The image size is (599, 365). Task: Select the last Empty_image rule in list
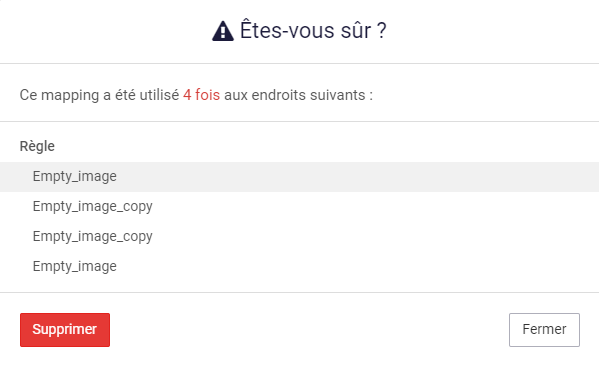coord(74,266)
